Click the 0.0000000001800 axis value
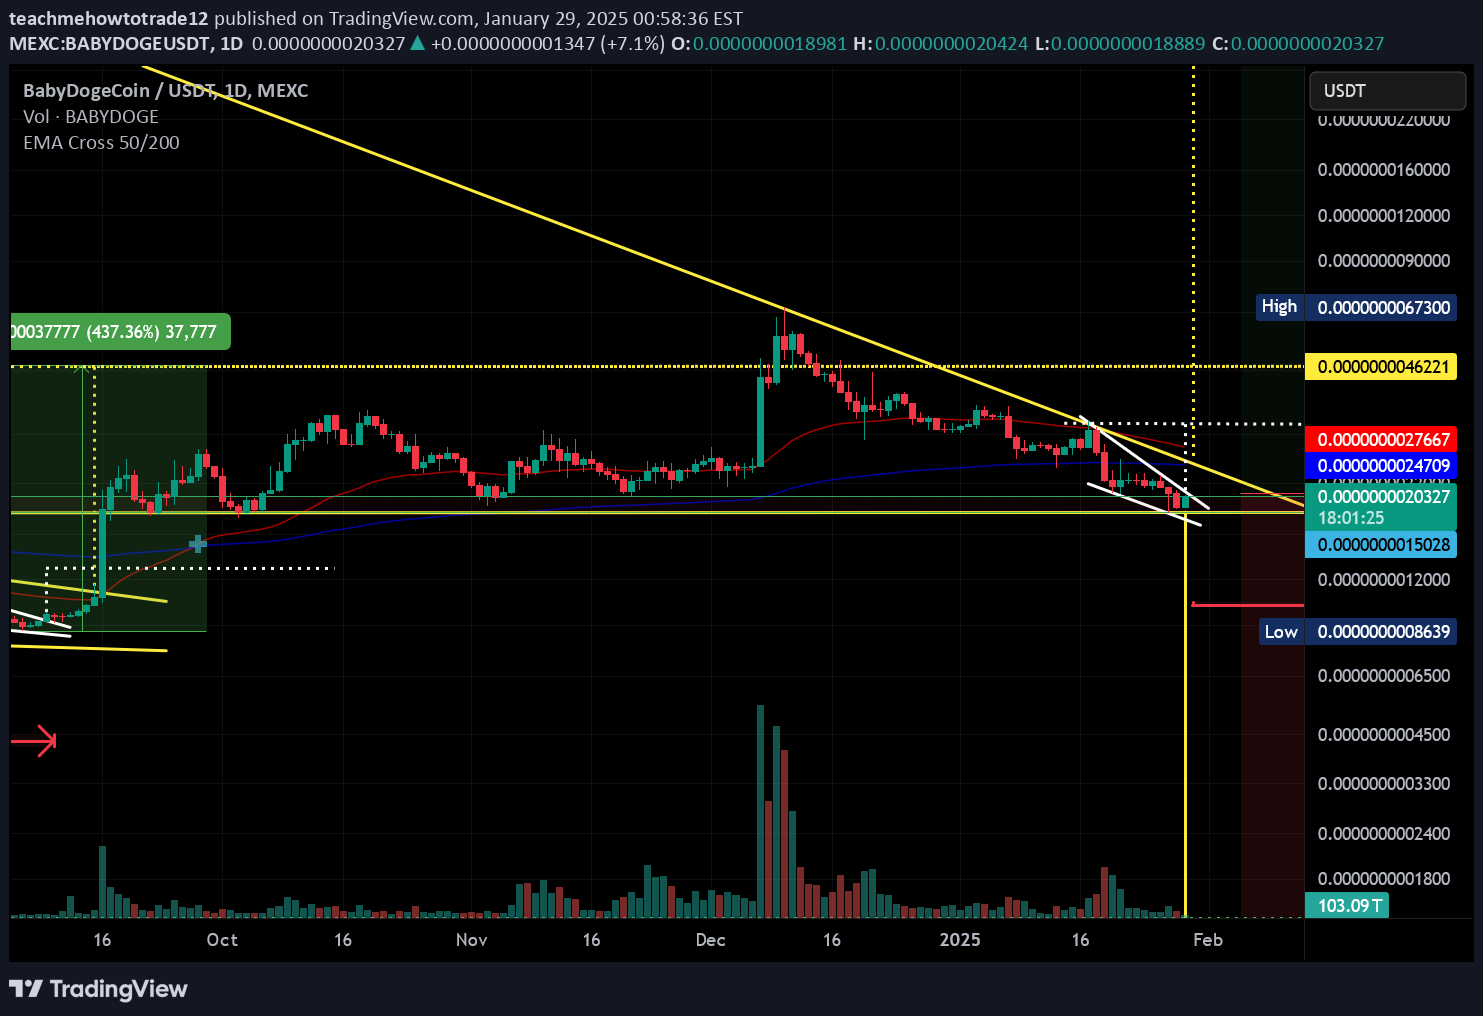 [x=1383, y=879]
